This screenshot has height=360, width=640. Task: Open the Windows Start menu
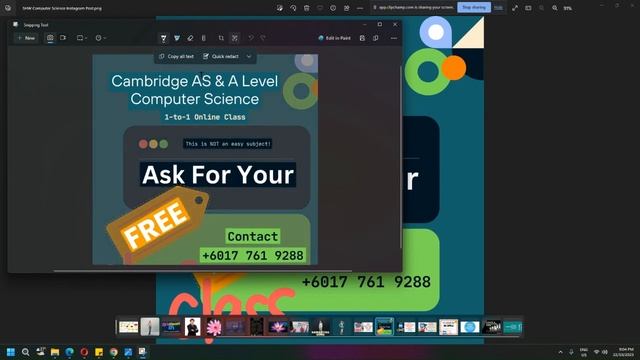tap(11, 352)
